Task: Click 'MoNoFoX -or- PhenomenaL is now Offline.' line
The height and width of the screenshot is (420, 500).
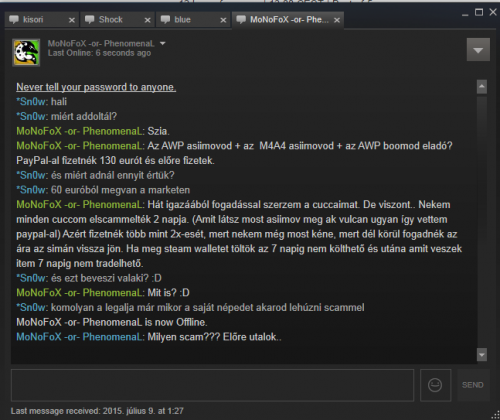Action: coord(112,322)
